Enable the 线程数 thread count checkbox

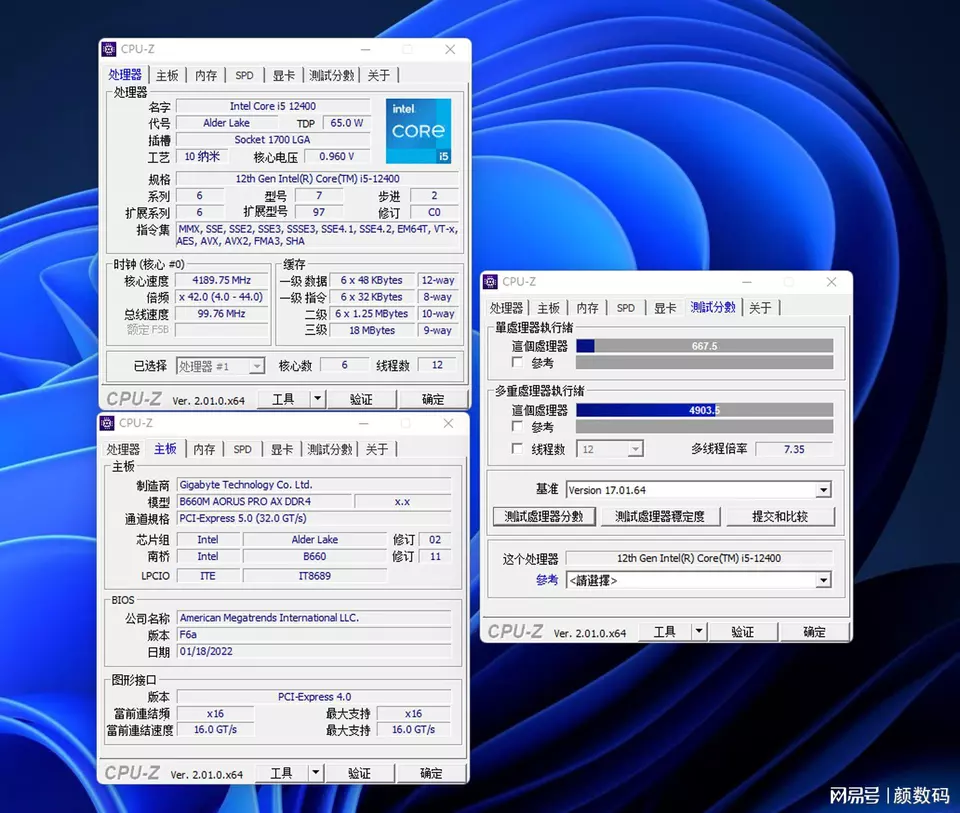(x=517, y=449)
